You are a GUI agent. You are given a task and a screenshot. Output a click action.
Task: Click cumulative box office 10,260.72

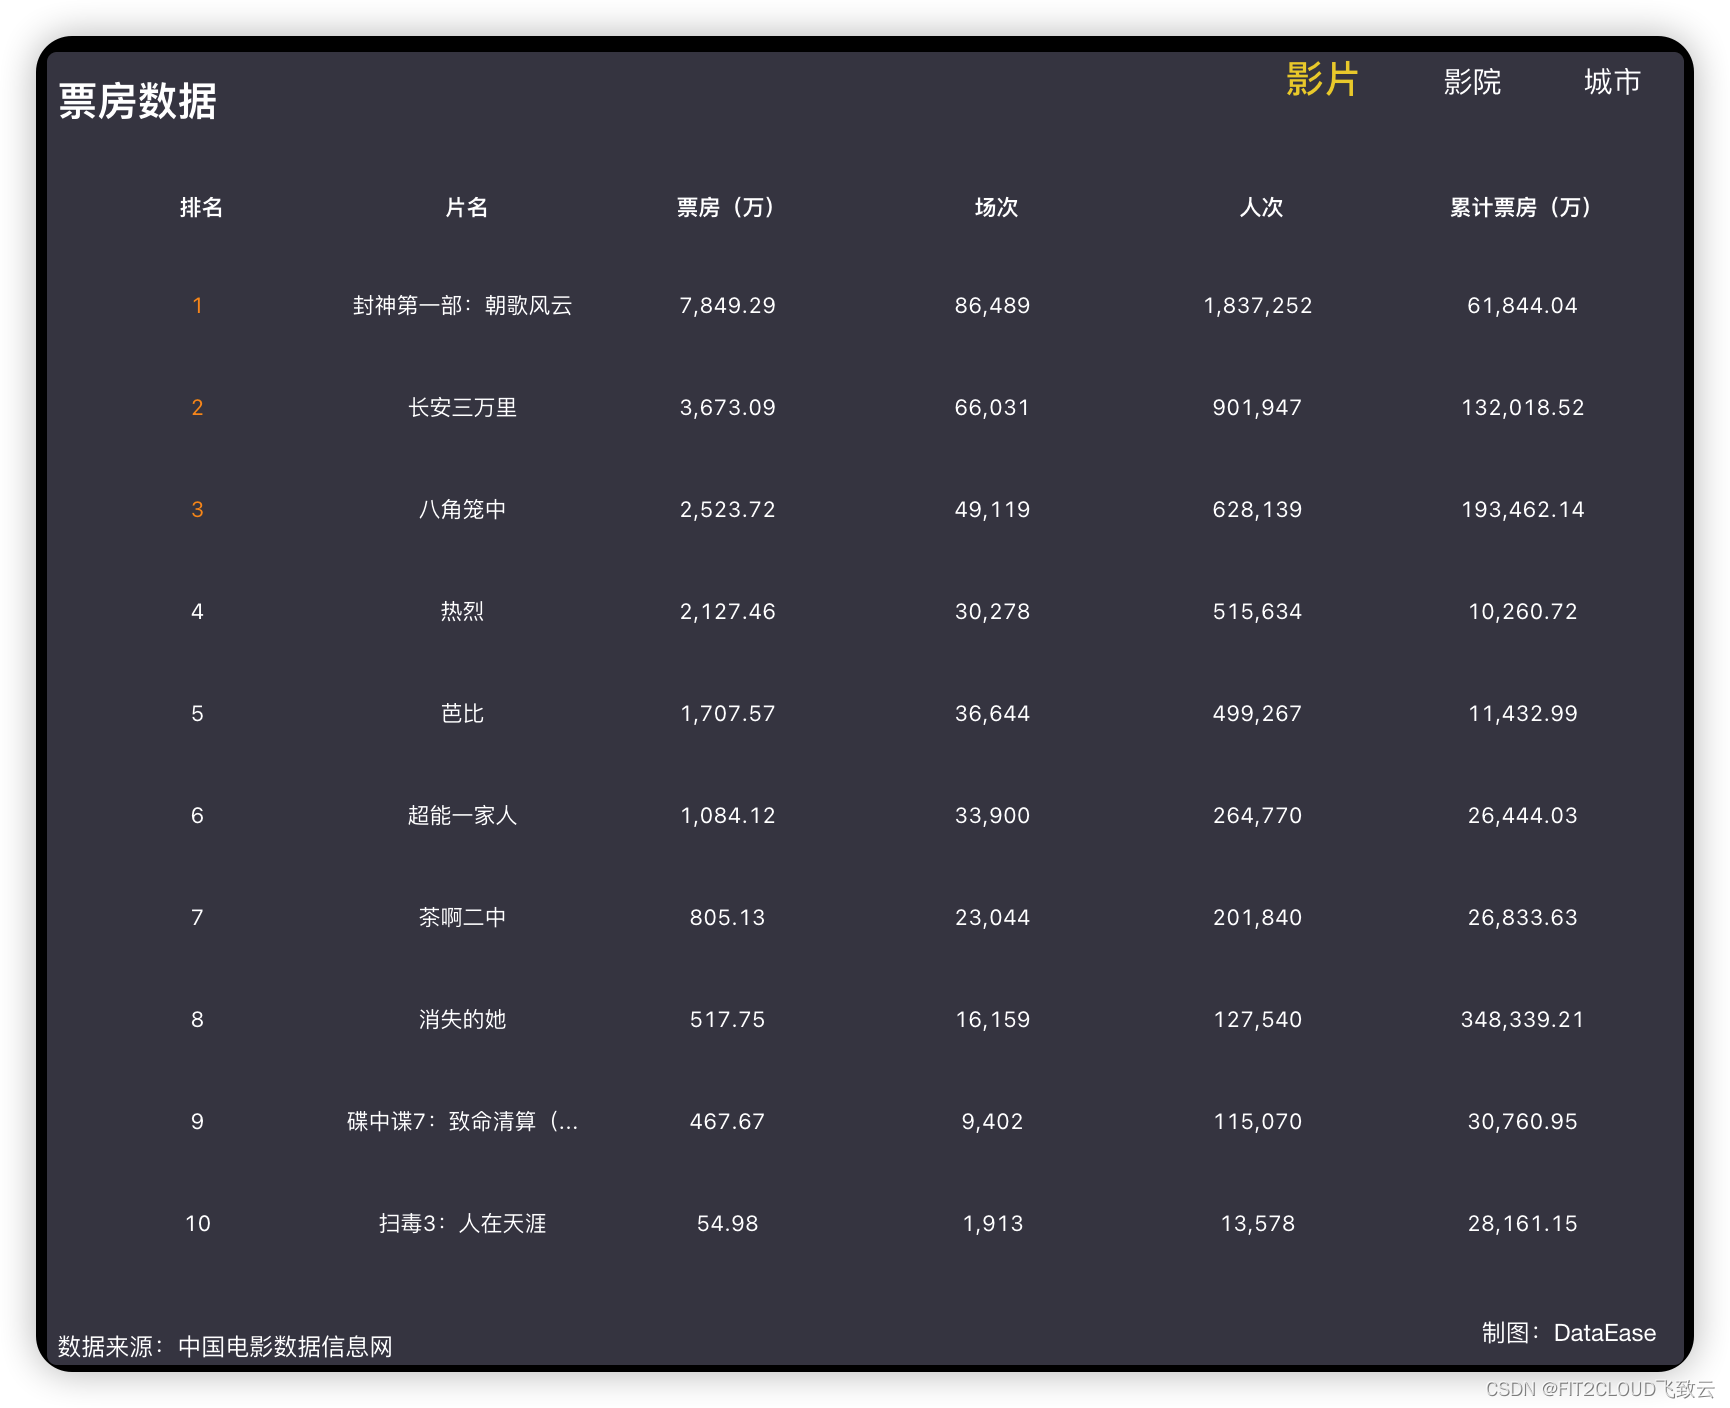[x=1522, y=611]
